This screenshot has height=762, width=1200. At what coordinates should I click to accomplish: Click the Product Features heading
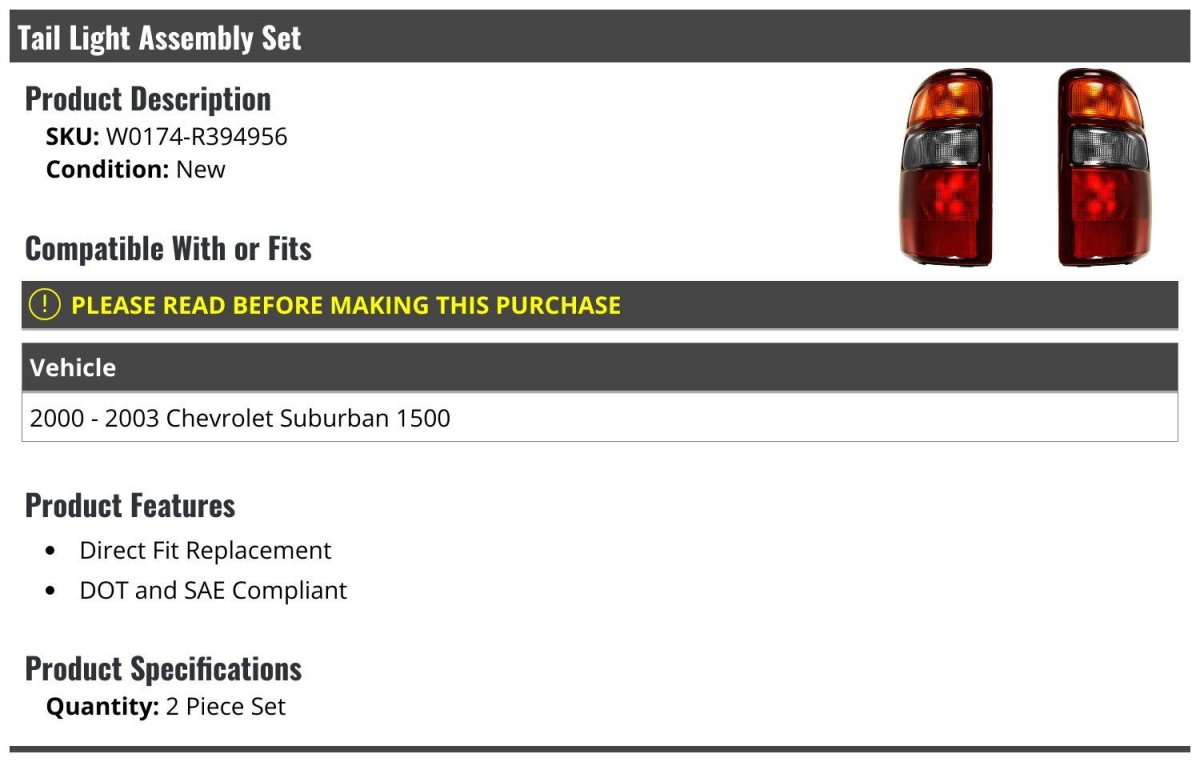[130, 506]
